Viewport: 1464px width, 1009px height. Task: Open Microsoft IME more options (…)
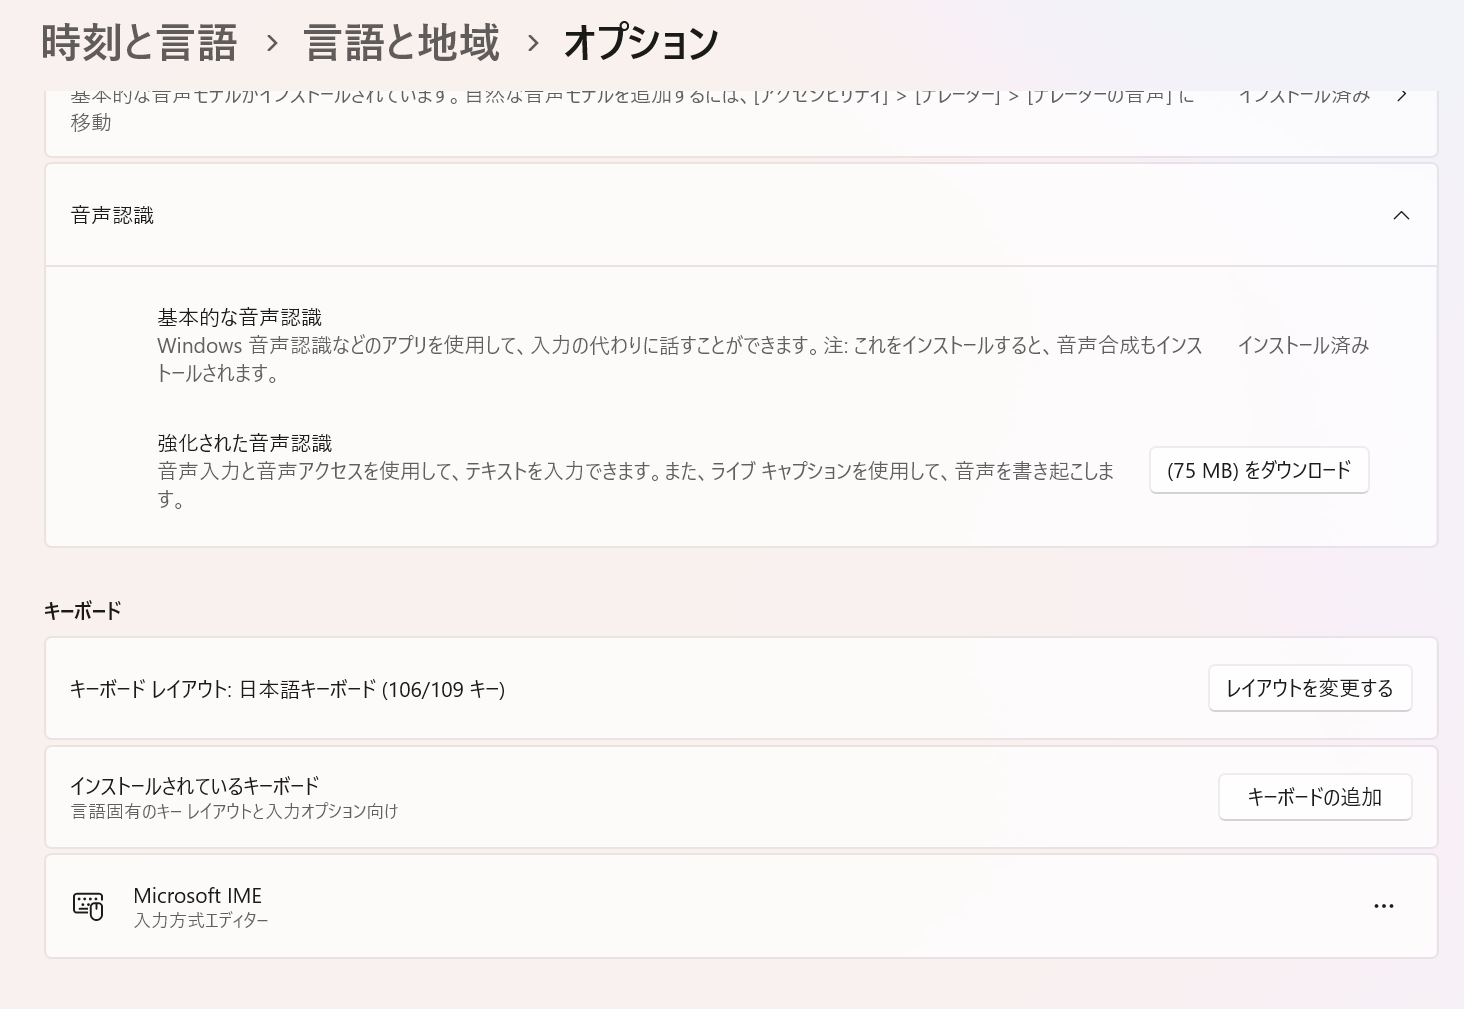coord(1383,906)
